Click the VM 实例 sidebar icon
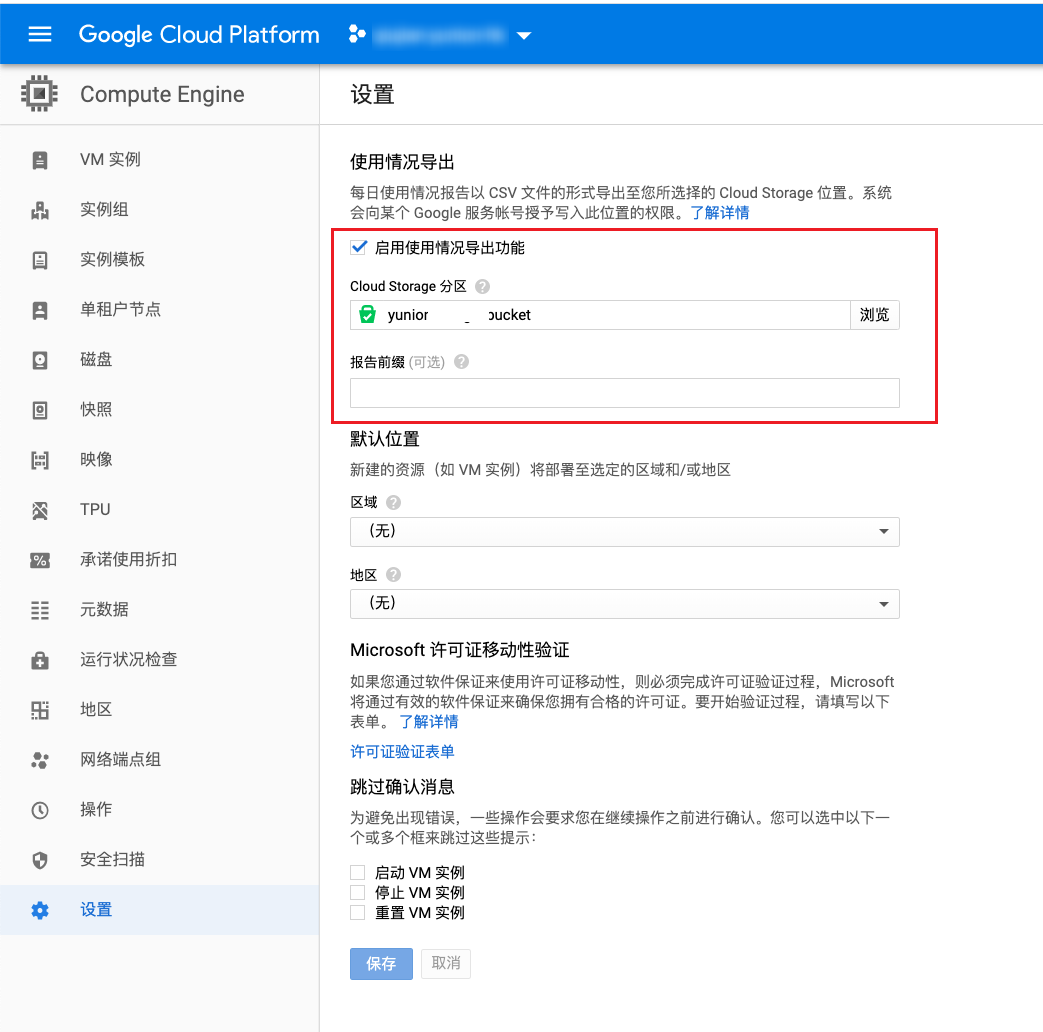Screen dimensions: 1043x1032 pos(40,160)
